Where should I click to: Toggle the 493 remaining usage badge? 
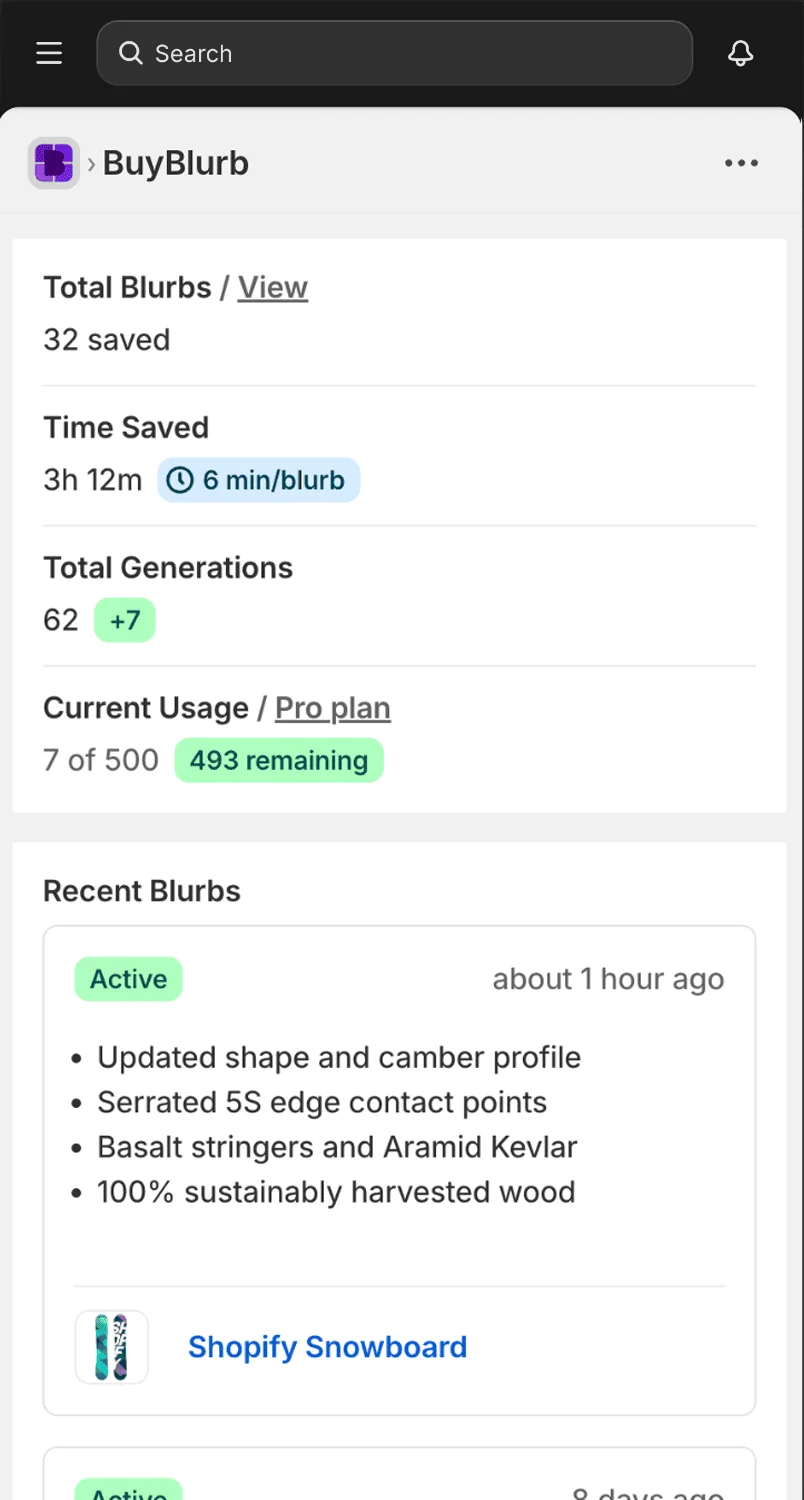tap(278, 760)
